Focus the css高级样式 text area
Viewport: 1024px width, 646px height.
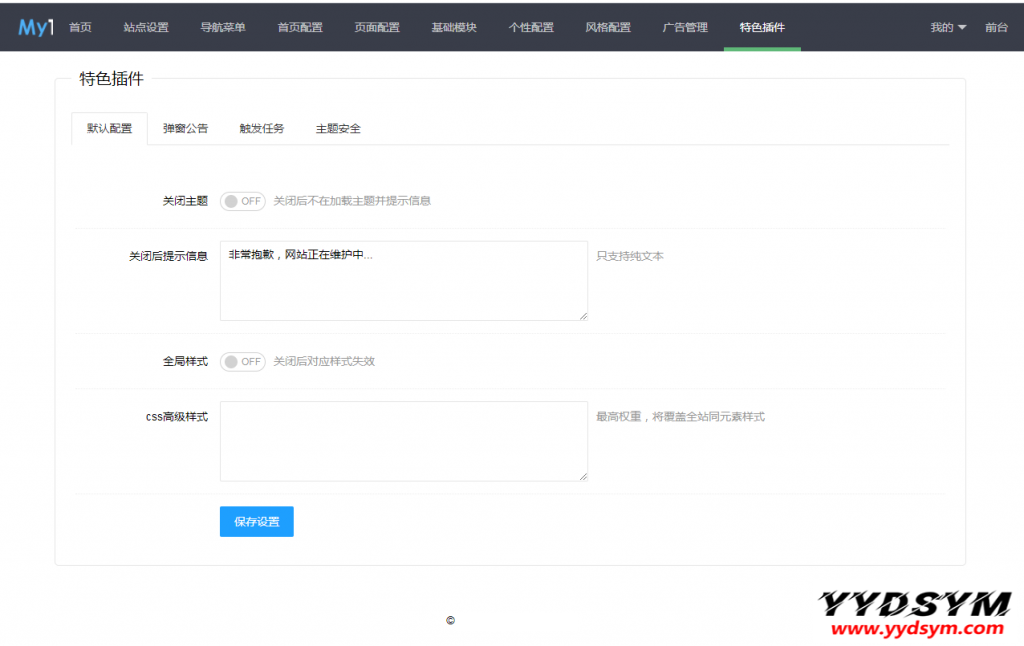(403, 441)
